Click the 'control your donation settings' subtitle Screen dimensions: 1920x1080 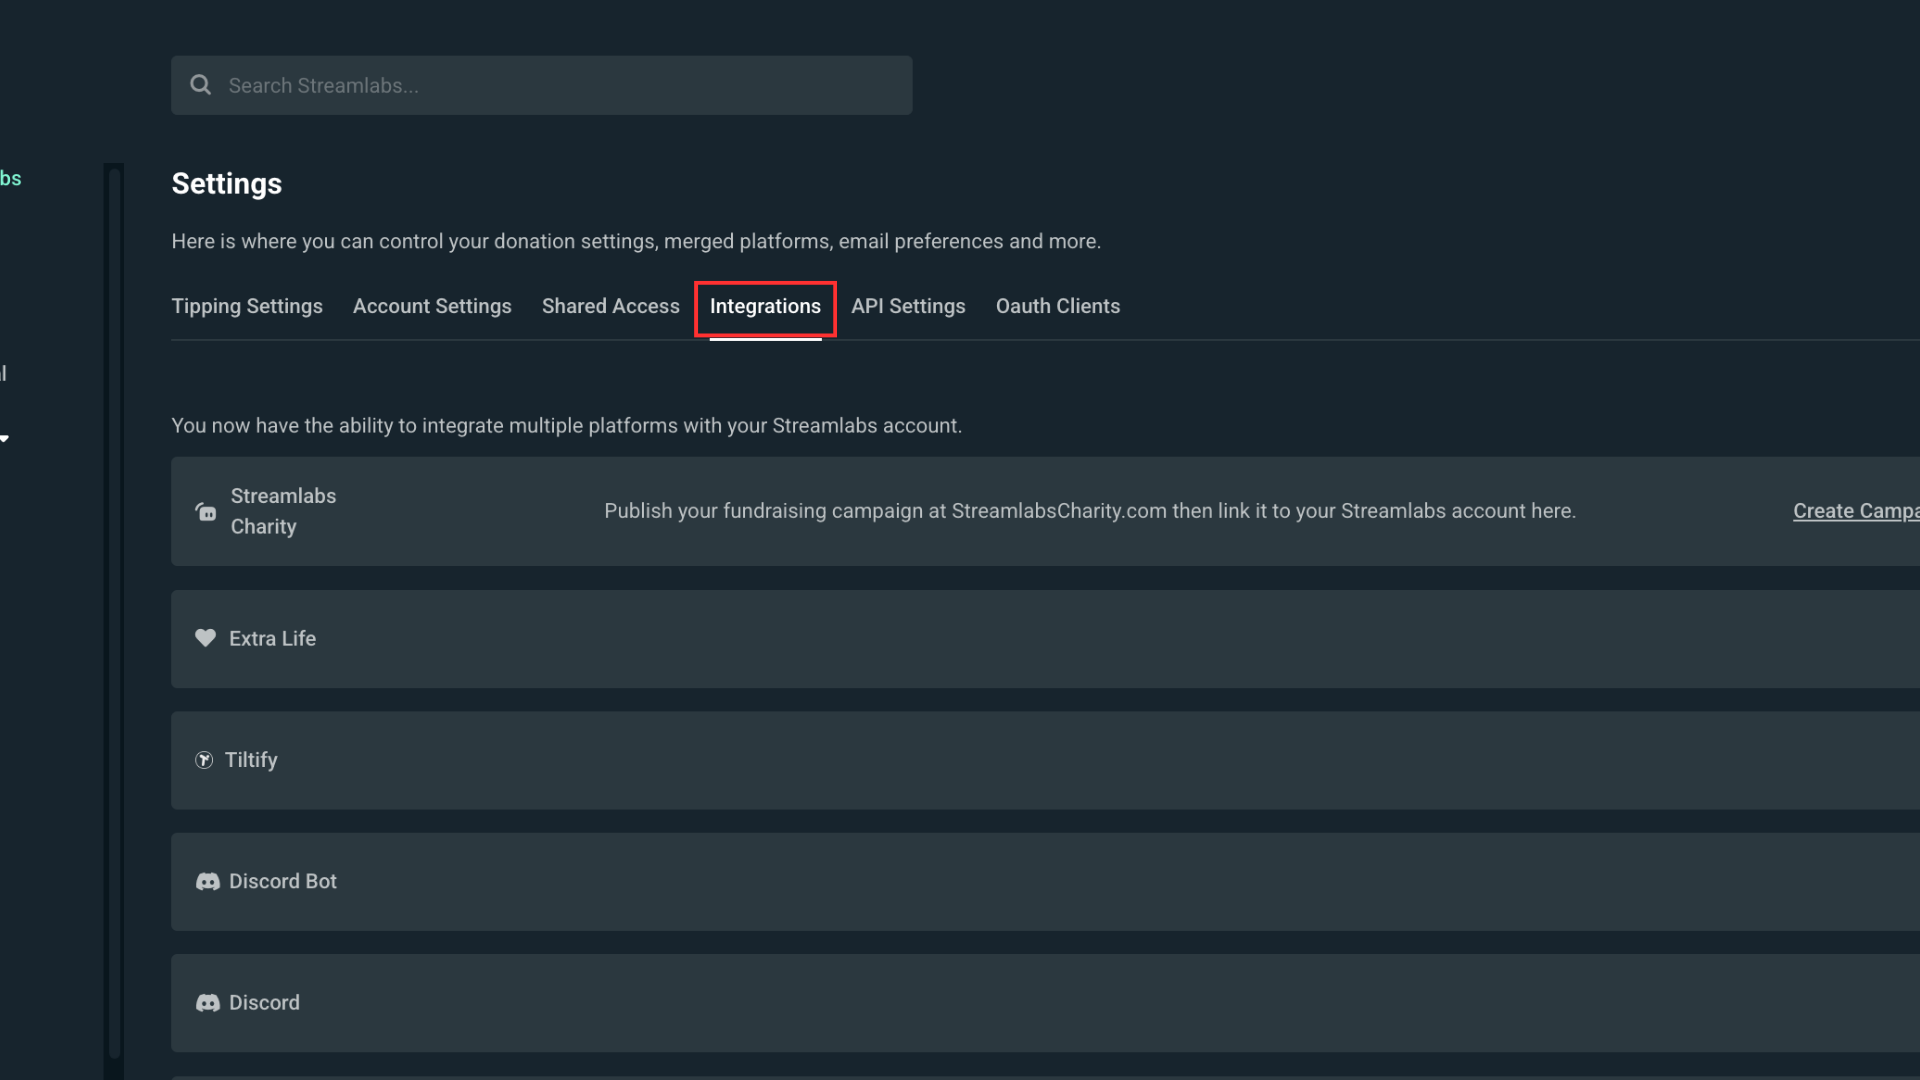pos(636,241)
